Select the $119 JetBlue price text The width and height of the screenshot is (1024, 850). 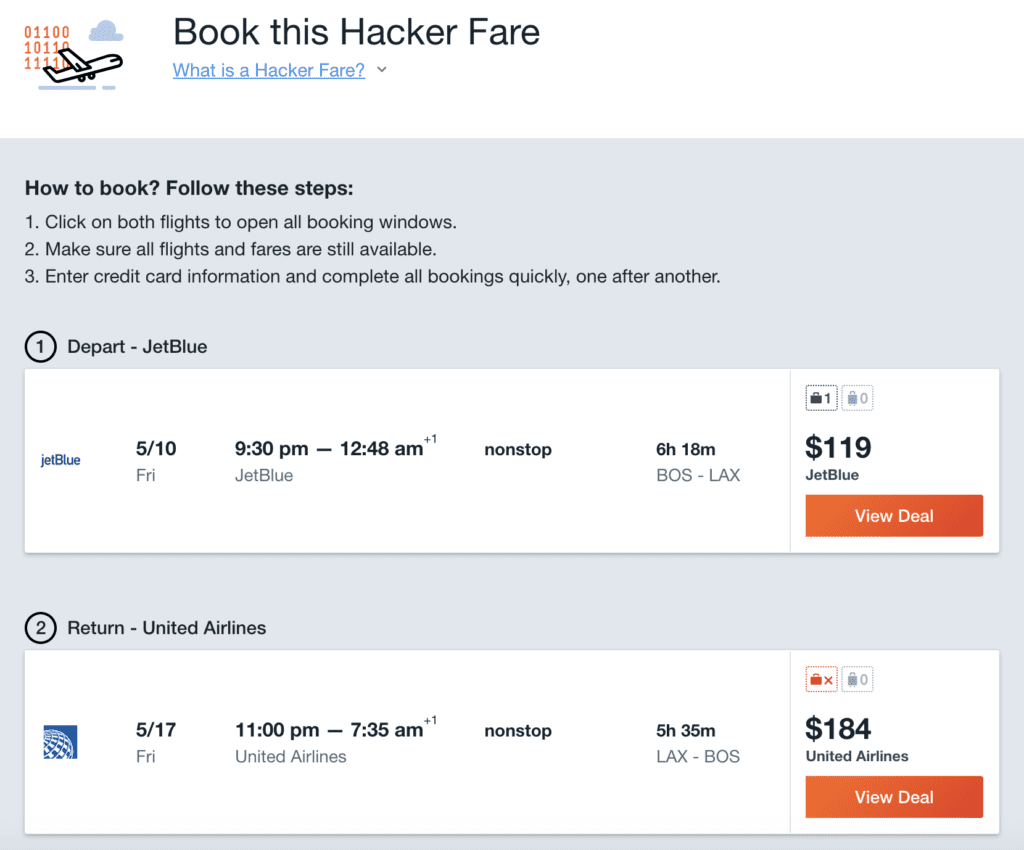pos(838,448)
